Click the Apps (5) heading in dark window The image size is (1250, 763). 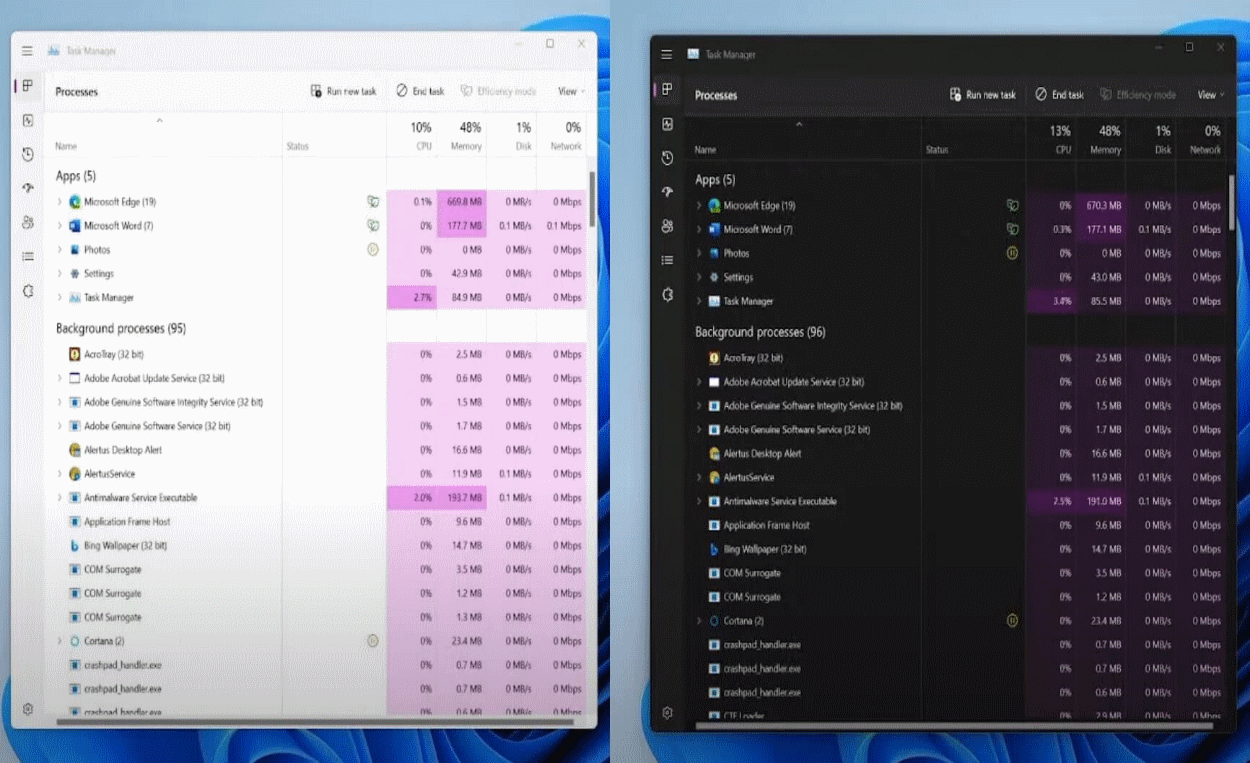pos(715,180)
